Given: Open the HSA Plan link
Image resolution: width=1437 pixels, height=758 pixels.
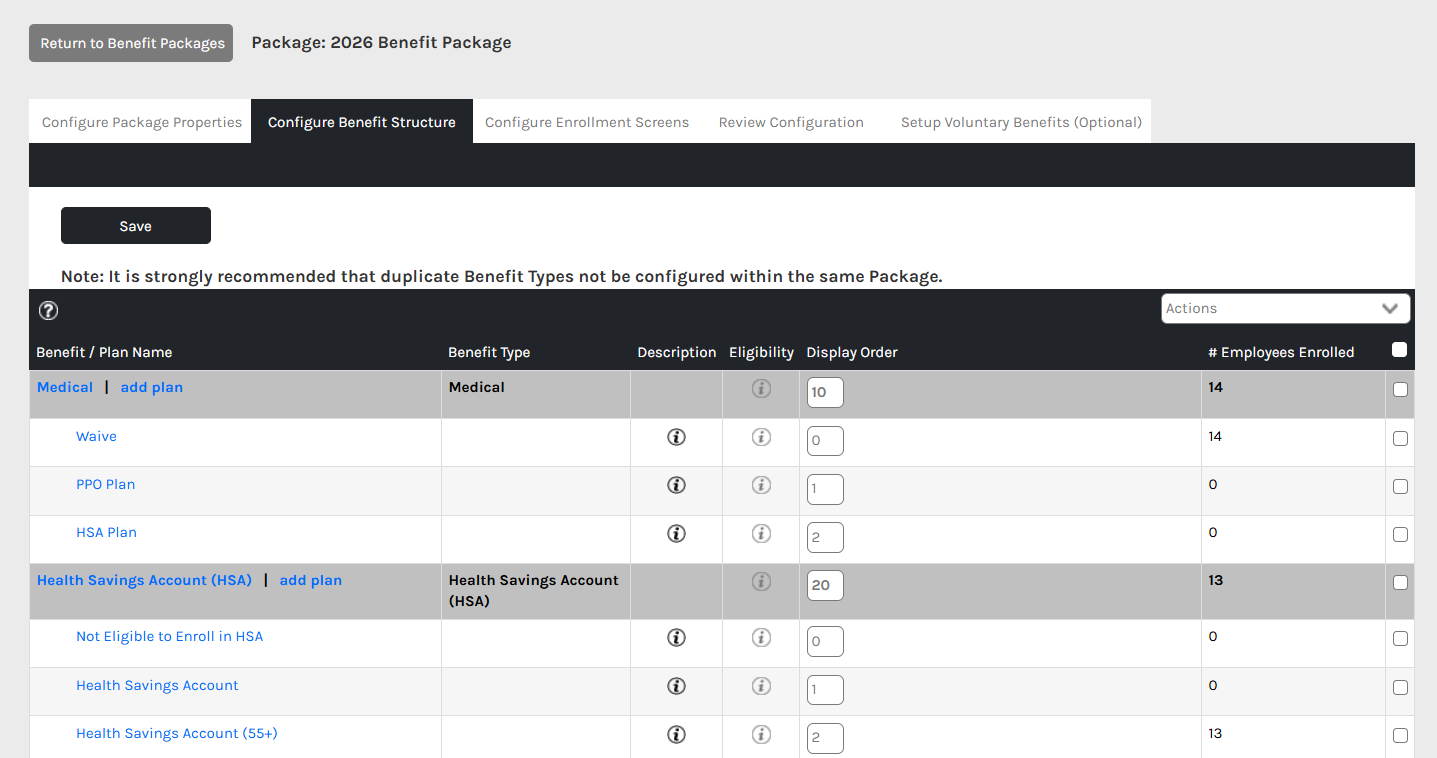Looking at the screenshot, I should 107,532.
